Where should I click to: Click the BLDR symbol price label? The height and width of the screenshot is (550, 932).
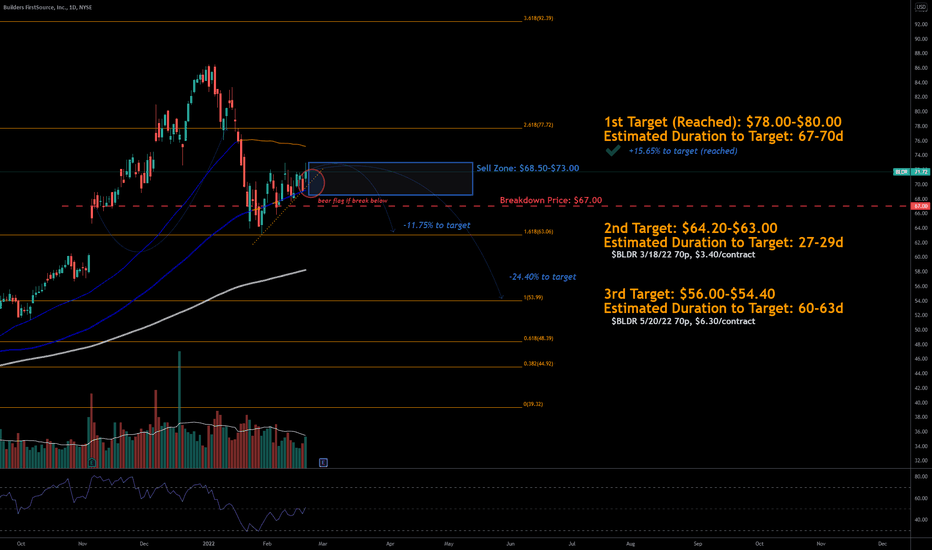tap(901, 172)
